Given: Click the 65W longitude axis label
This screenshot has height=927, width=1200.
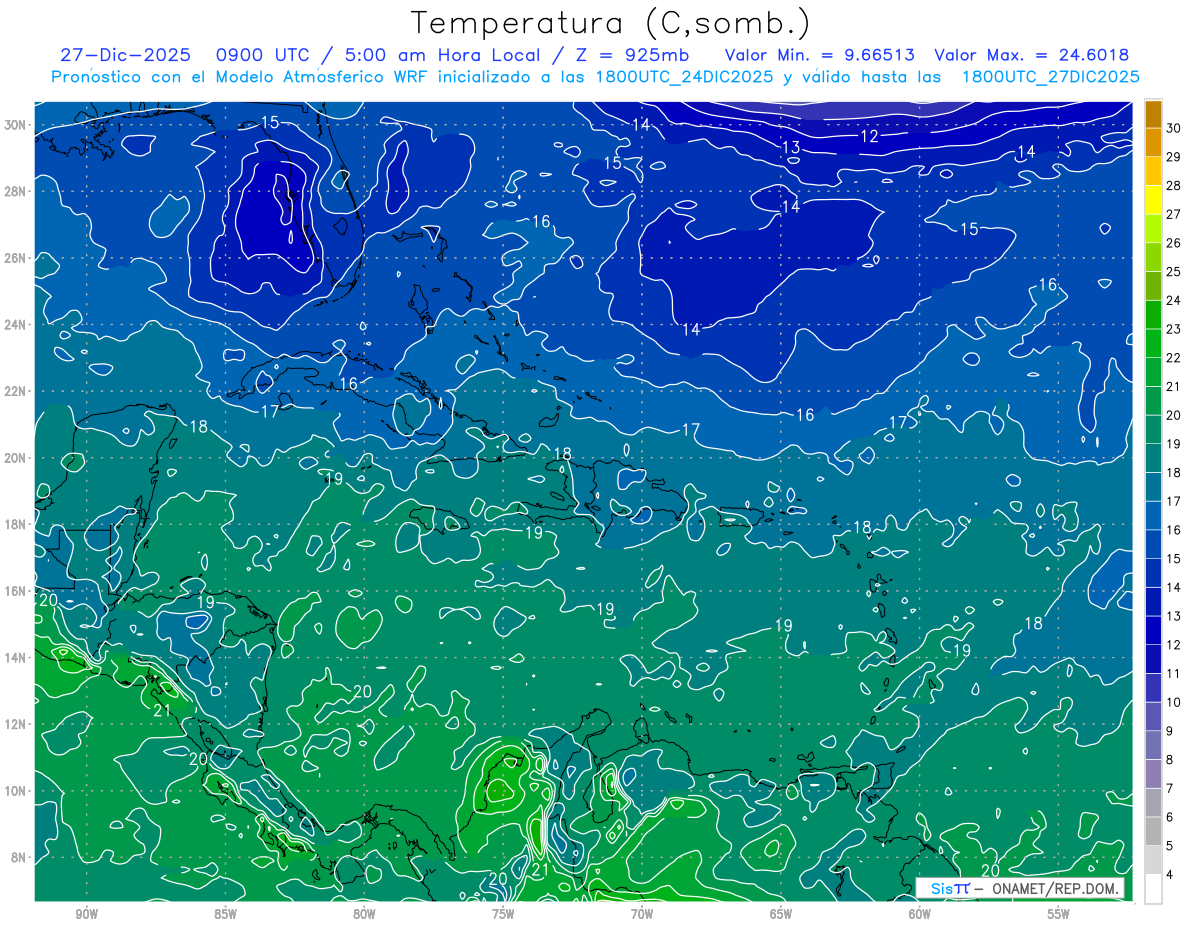Looking at the screenshot, I should [781, 914].
